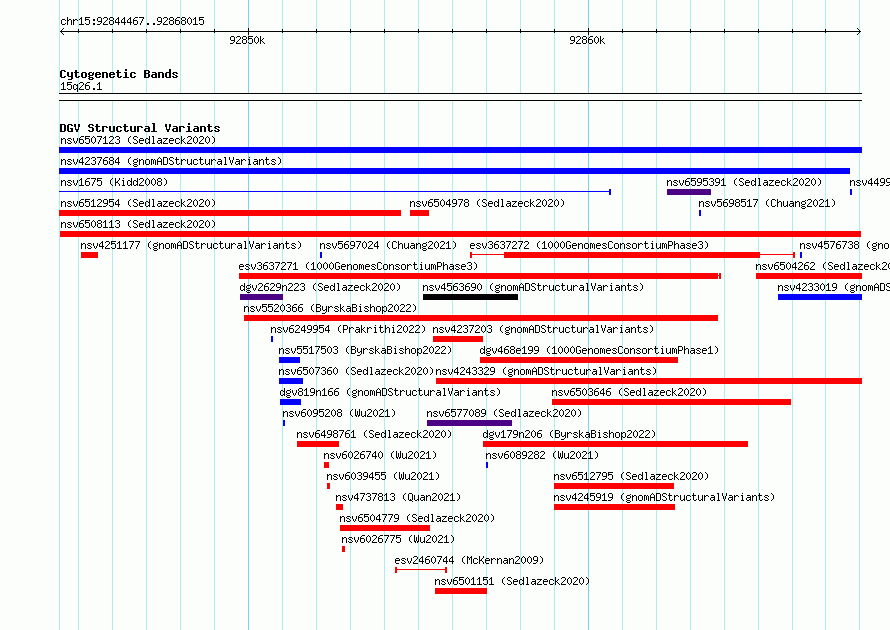Select the blue bar for nsv4233019
Image resolution: width=890 pixels, height=630 pixels.
[820, 297]
